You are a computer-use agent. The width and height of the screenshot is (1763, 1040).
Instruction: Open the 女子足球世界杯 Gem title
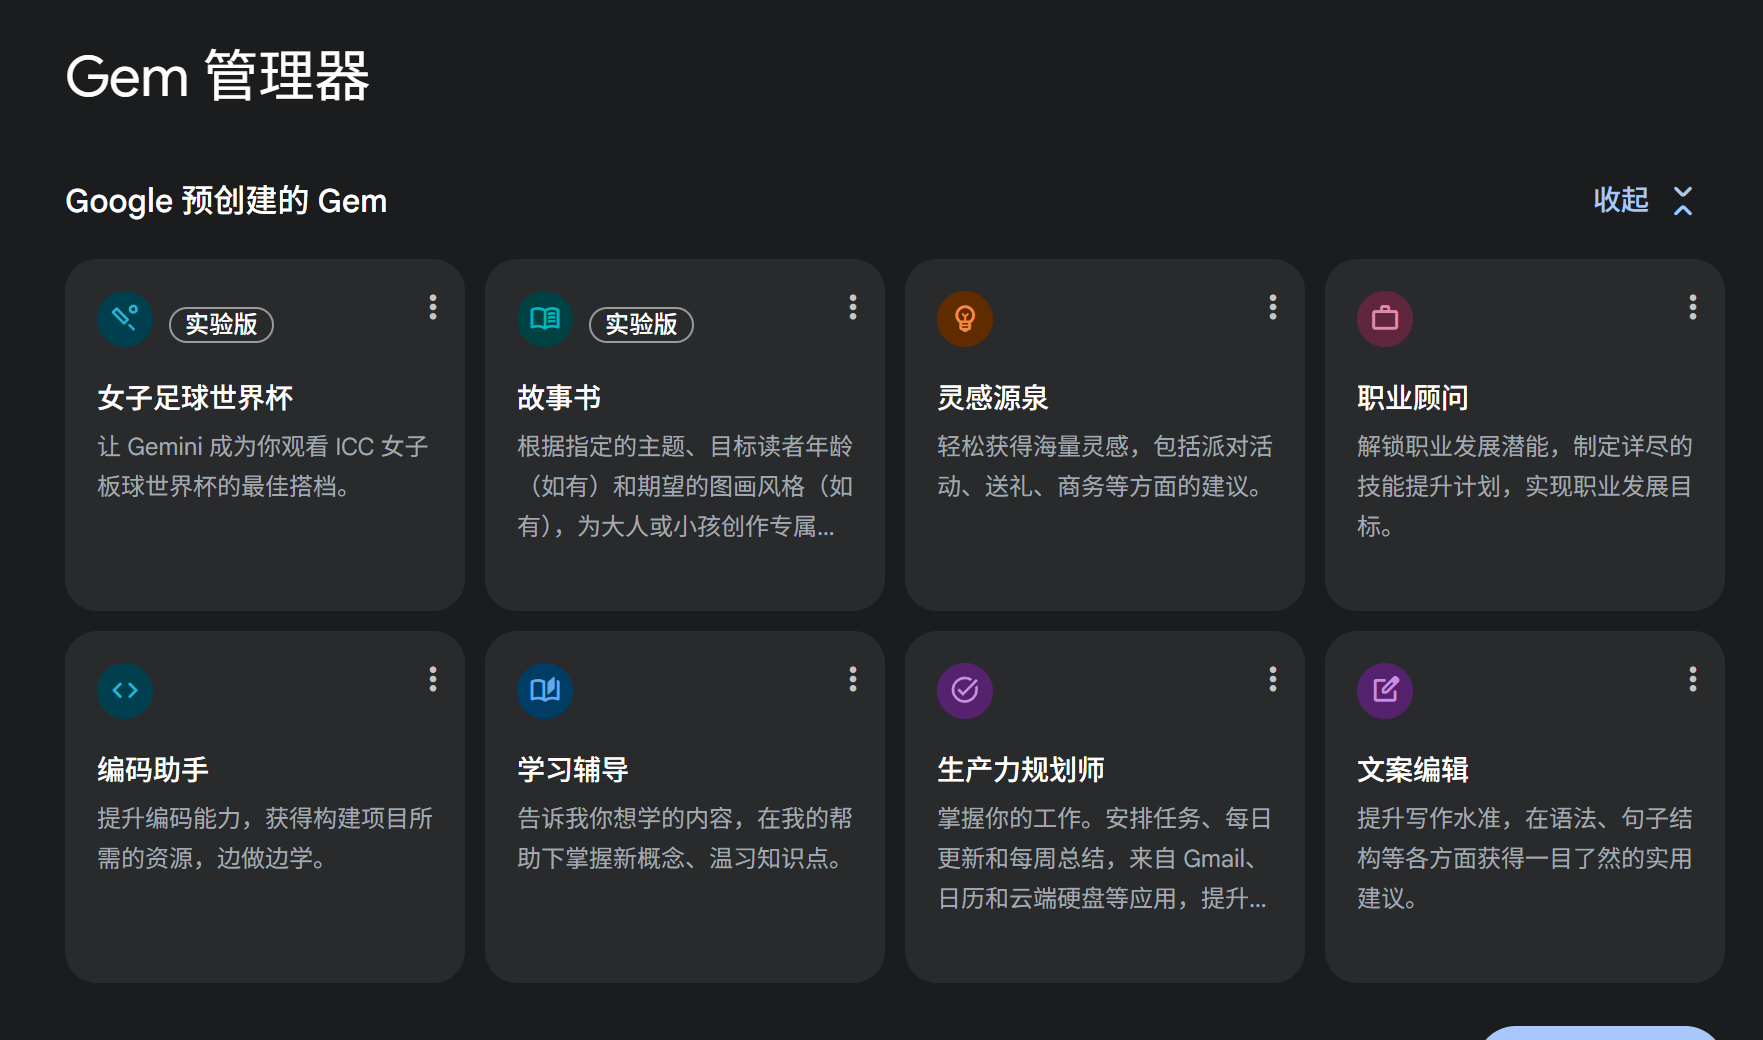(195, 398)
